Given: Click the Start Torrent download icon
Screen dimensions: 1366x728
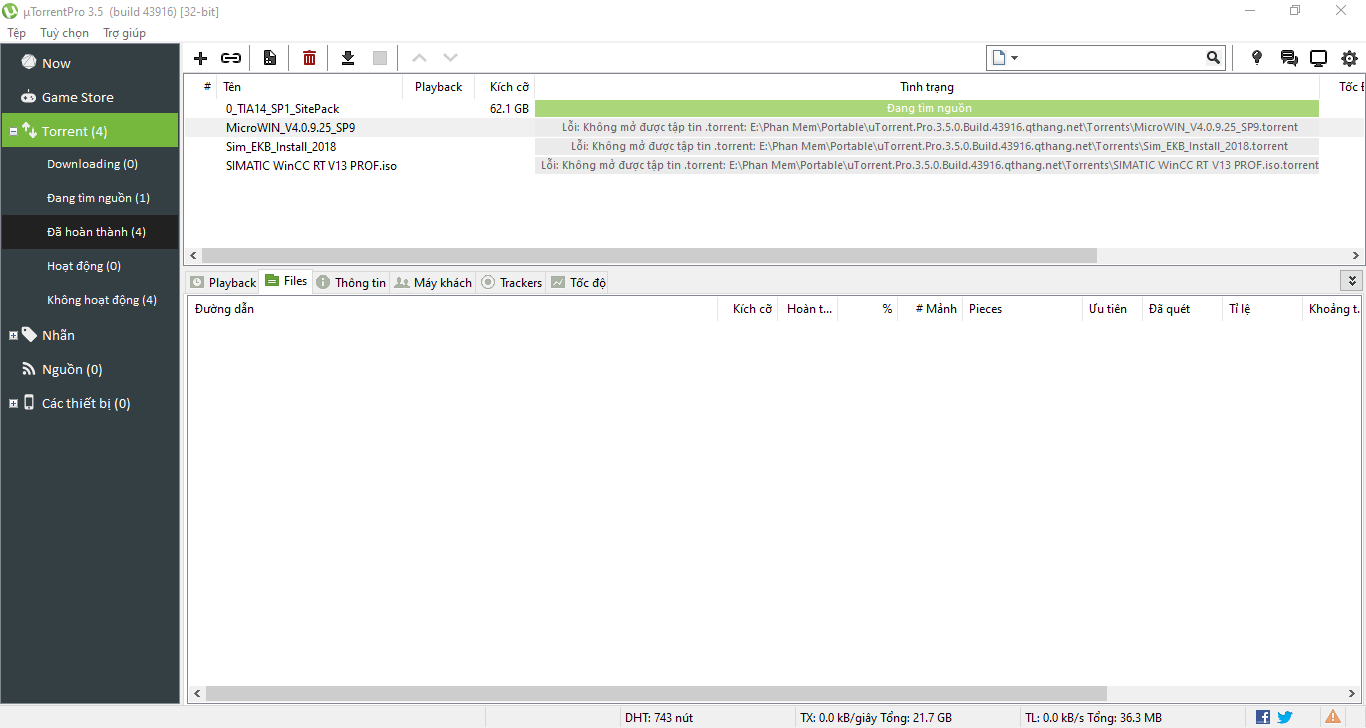Looking at the screenshot, I should point(348,58).
